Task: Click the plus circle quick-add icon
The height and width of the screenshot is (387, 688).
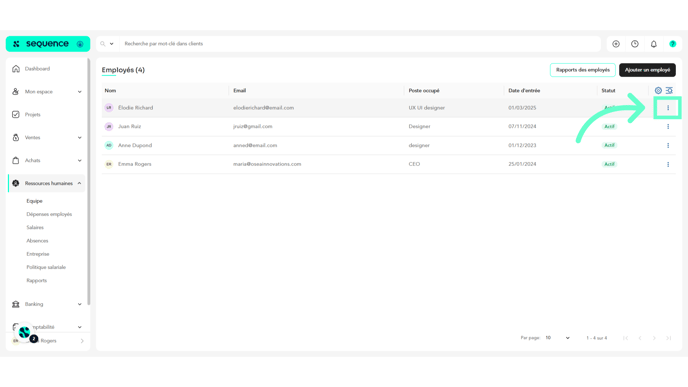Action: point(616,44)
